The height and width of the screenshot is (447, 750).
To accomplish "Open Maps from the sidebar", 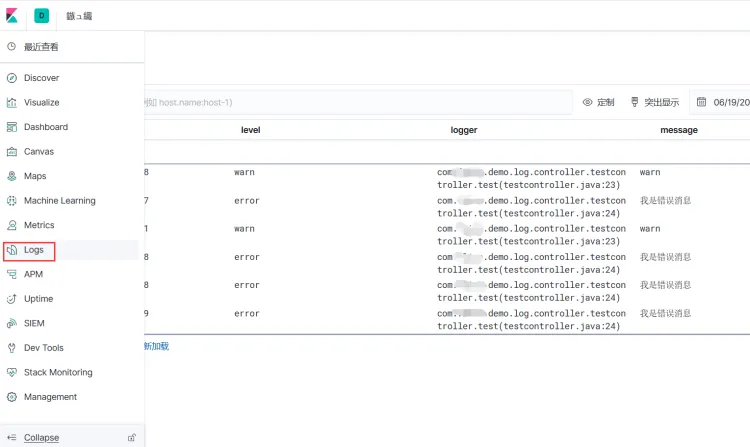I will point(35,176).
